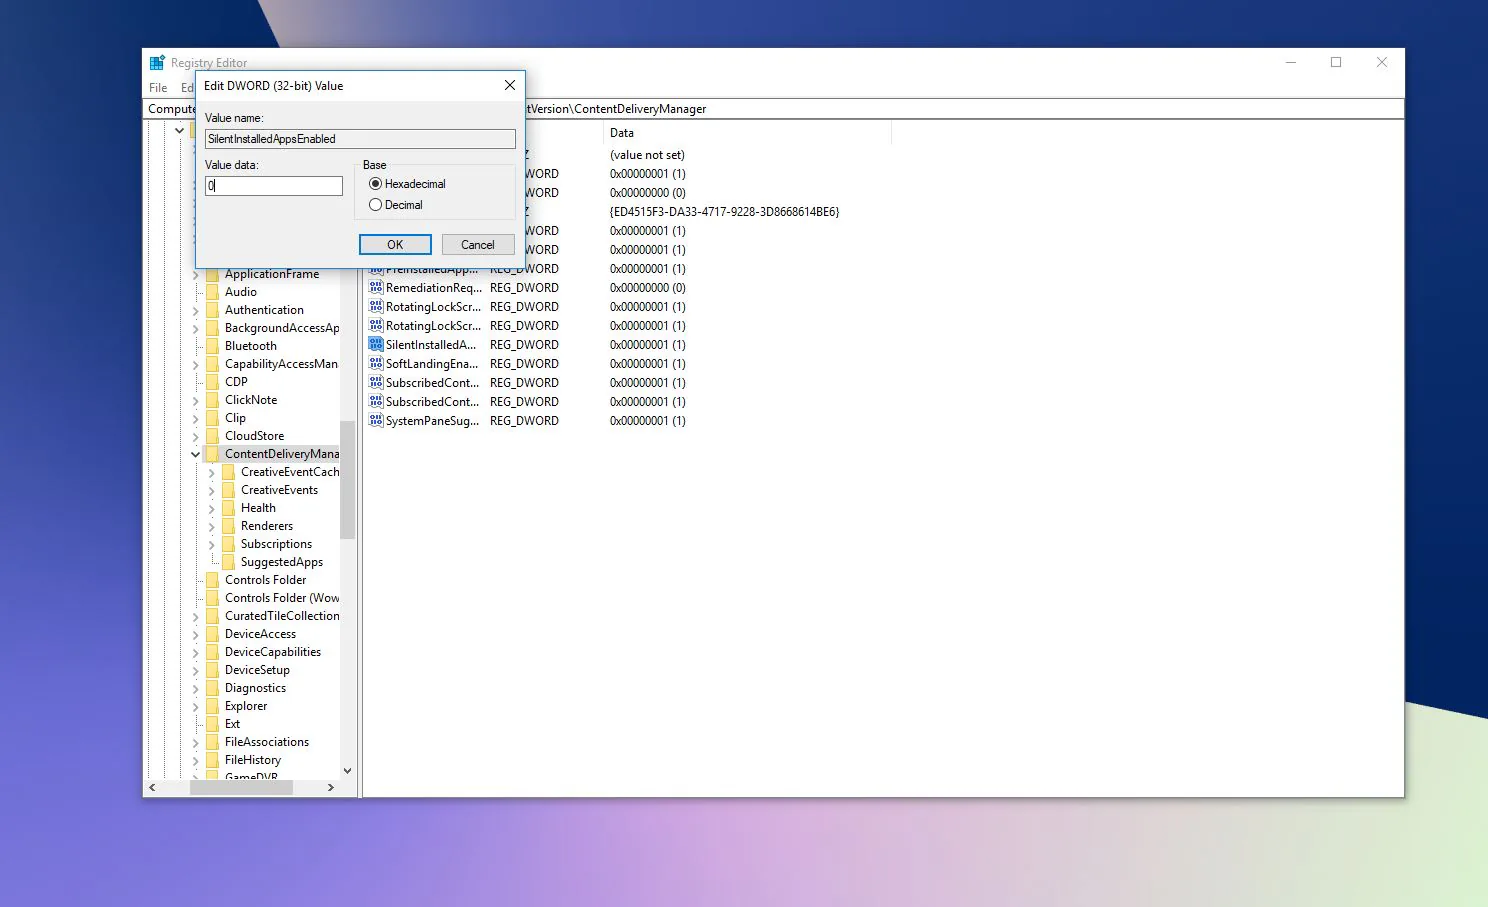Expand the Authentication key
The width and height of the screenshot is (1488, 907).
tap(196, 310)
